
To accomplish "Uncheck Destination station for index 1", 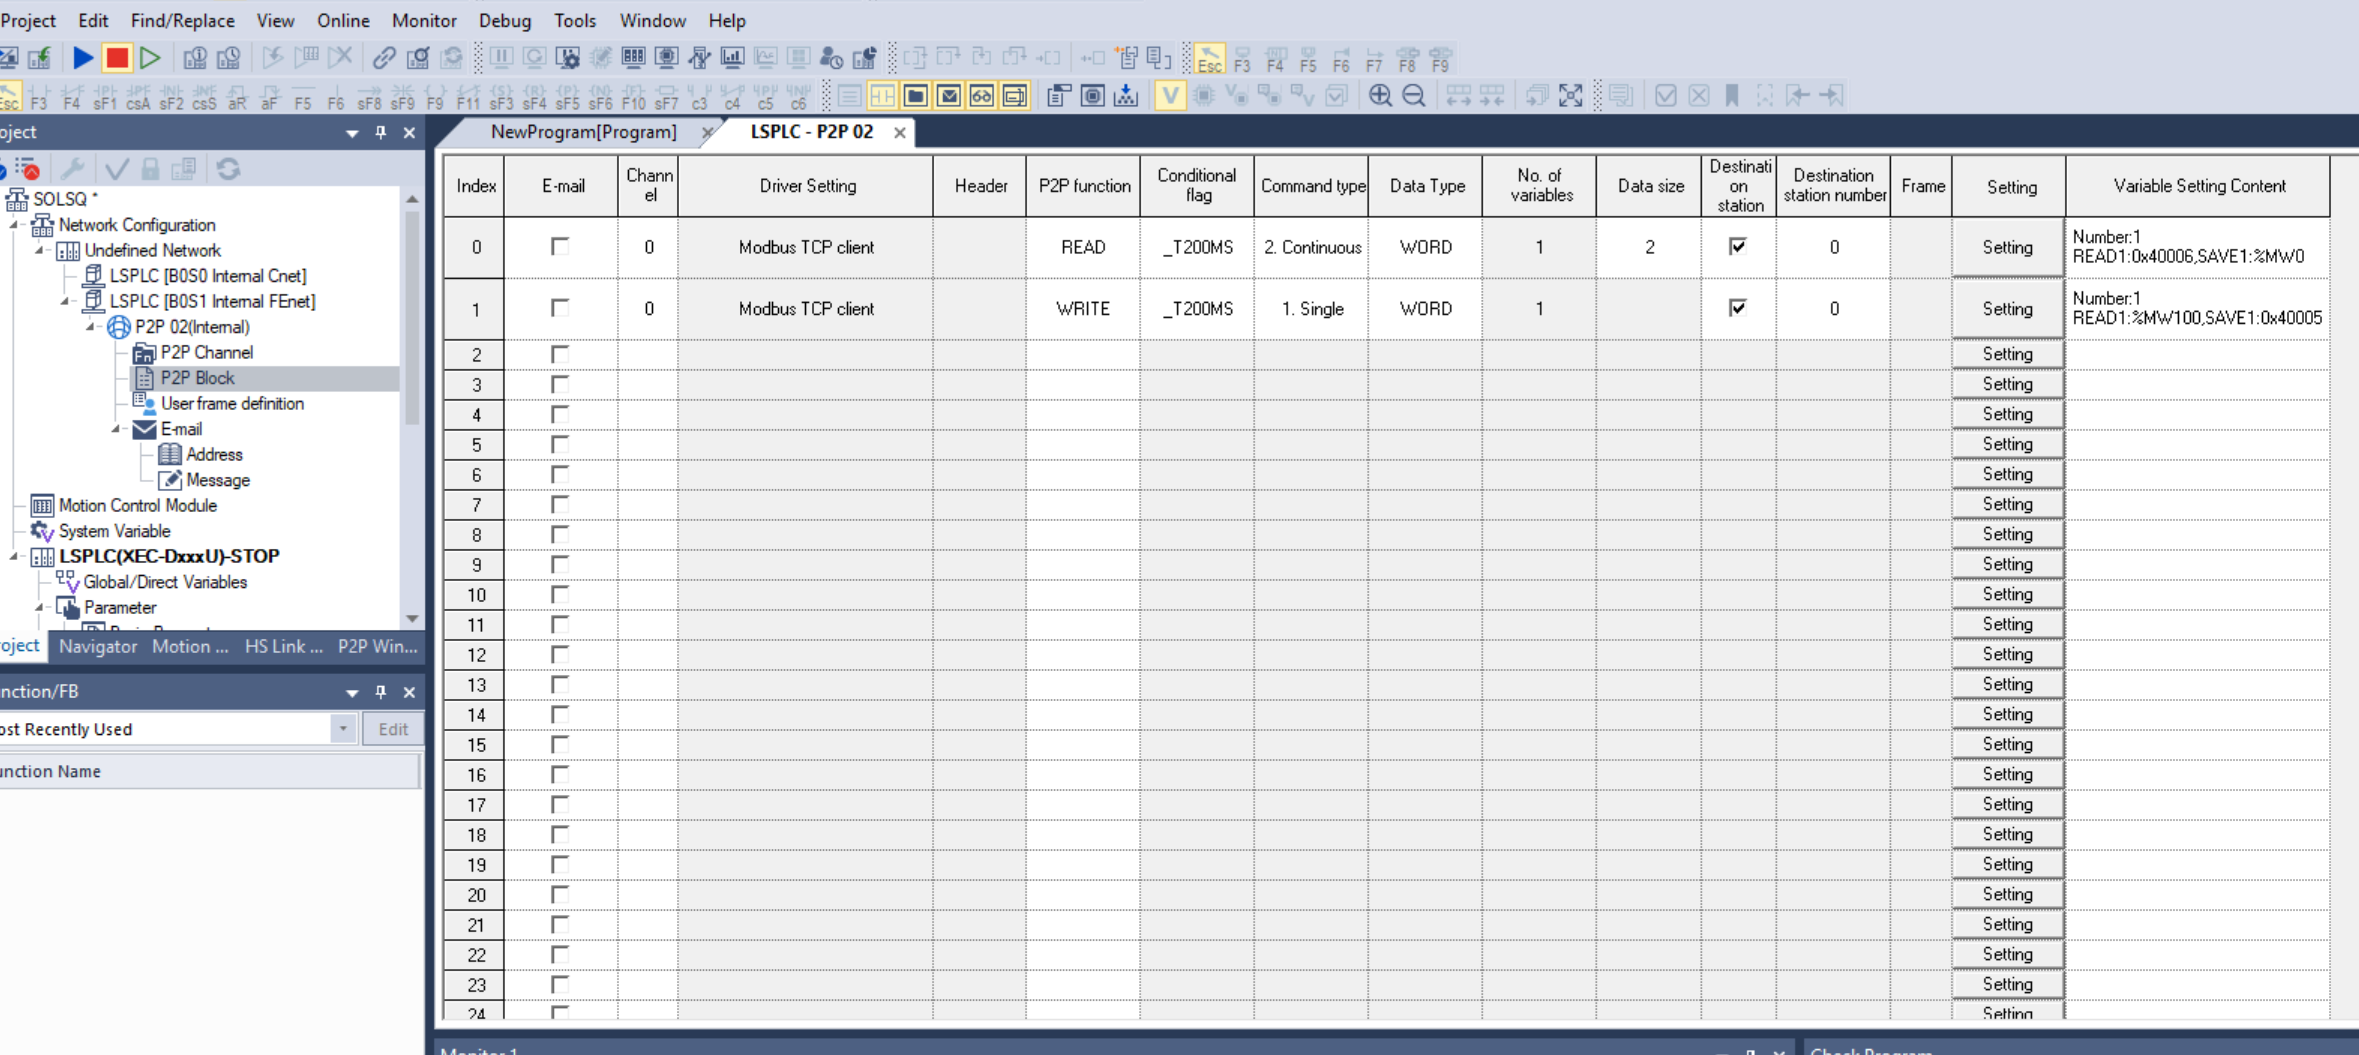I will pyautogui.click(x=1738, y=308).
